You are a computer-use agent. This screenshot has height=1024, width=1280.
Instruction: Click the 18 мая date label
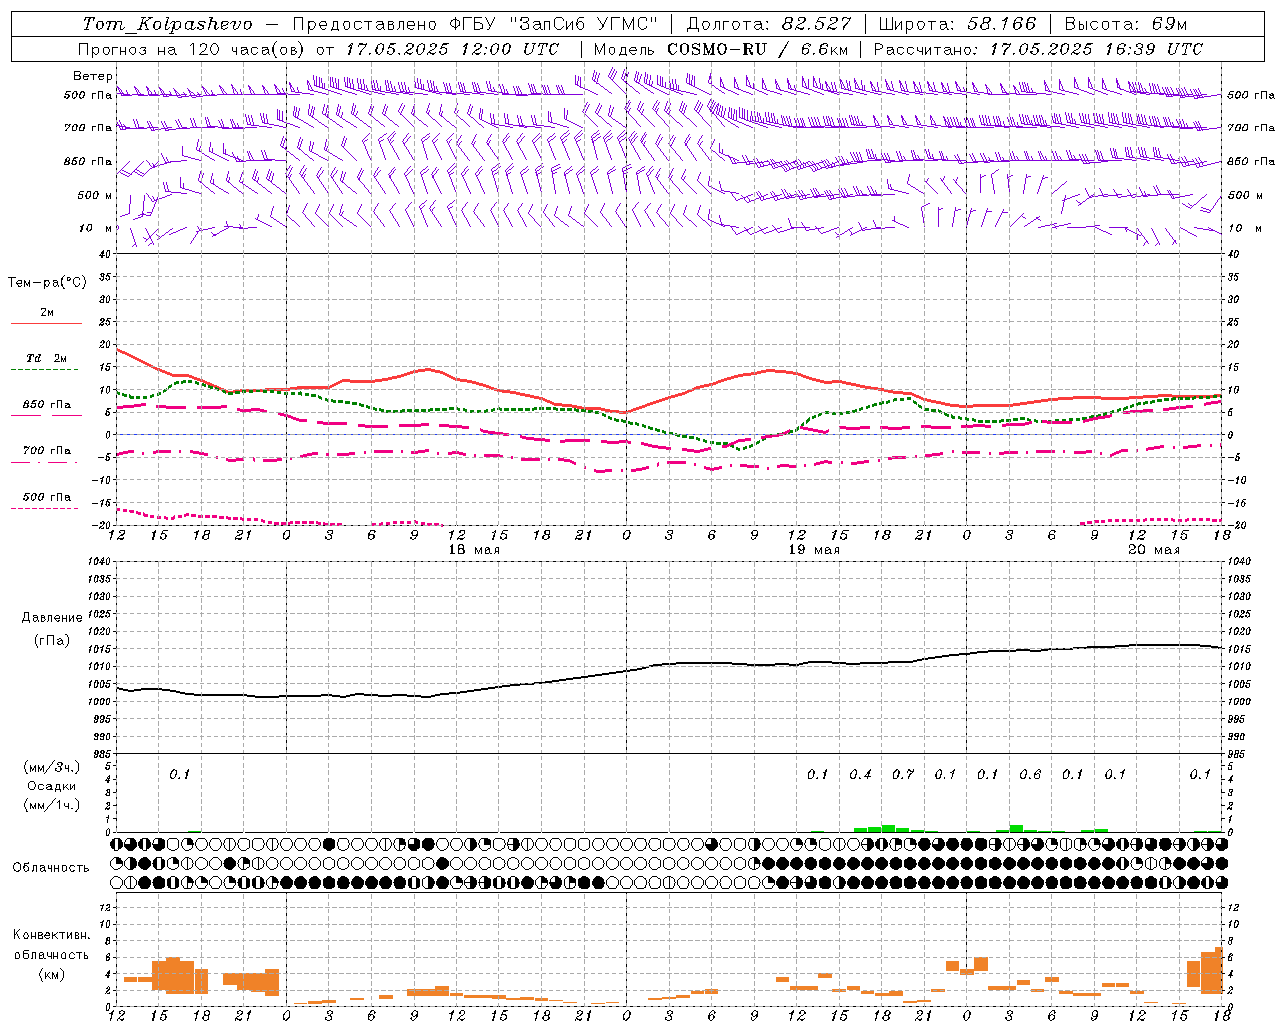pyautogui.click(x=474, y=550)
